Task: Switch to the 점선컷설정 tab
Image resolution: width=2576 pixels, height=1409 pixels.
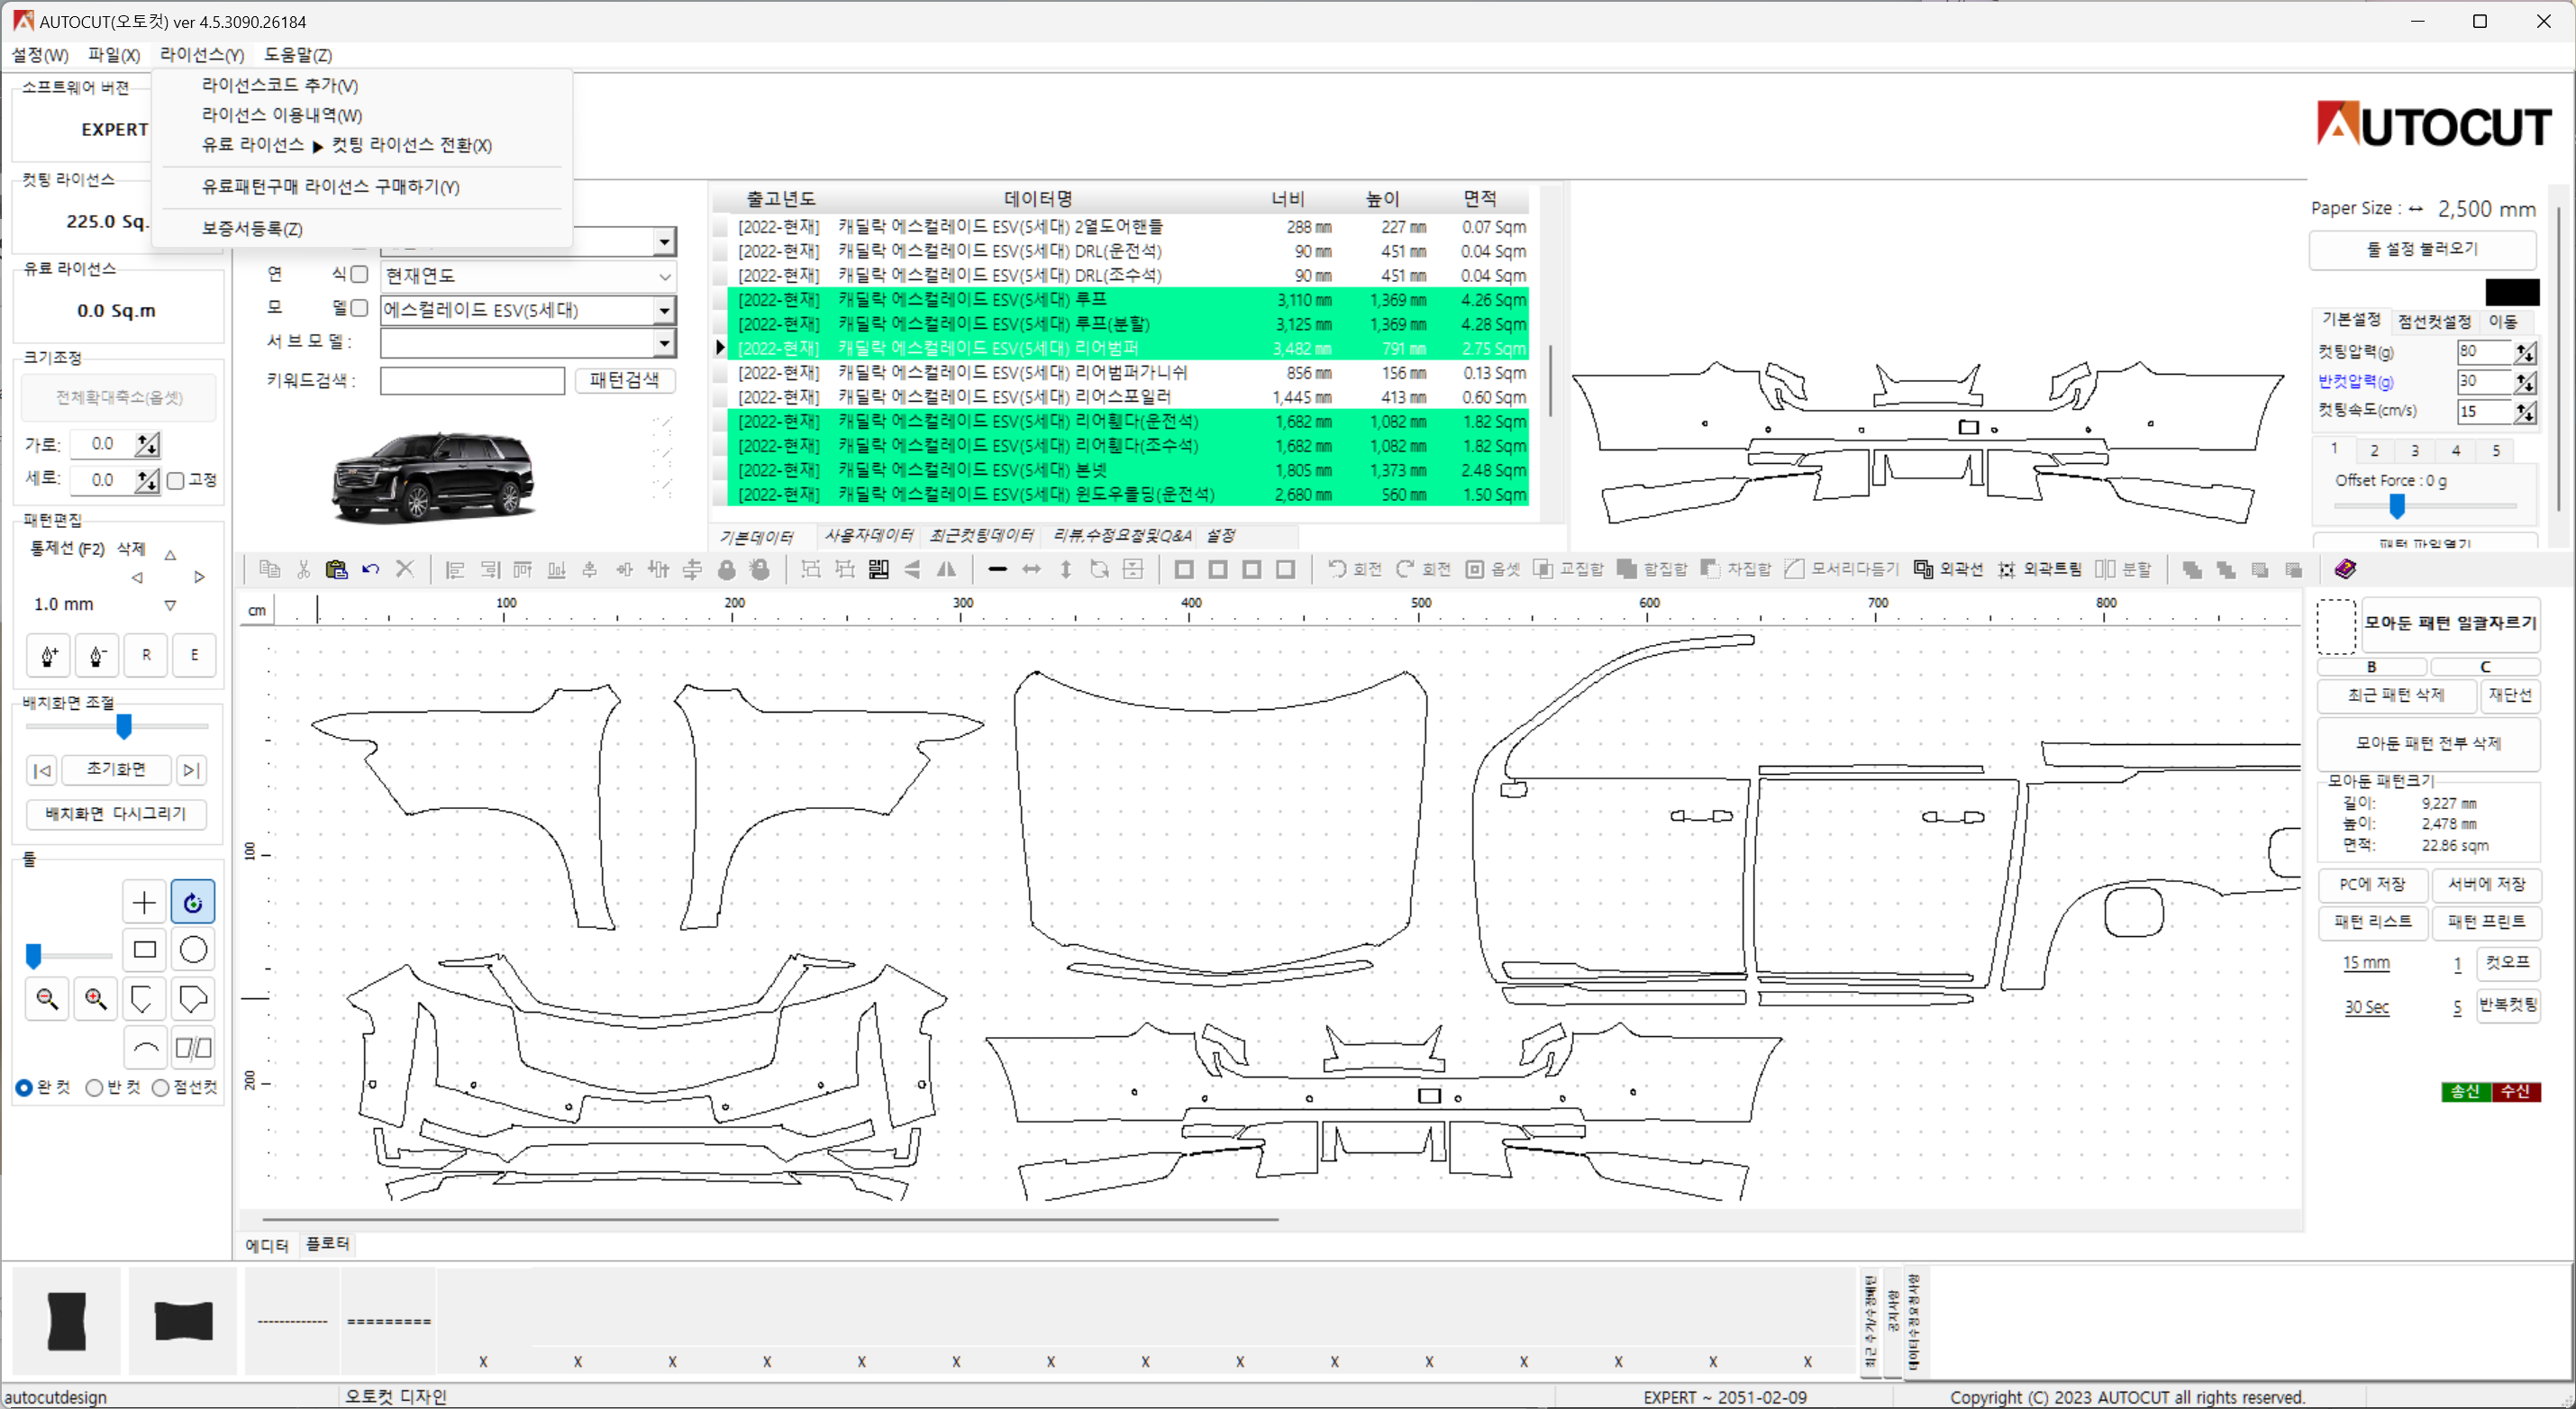Action: pyautogui.click(x=2435, y=321)
